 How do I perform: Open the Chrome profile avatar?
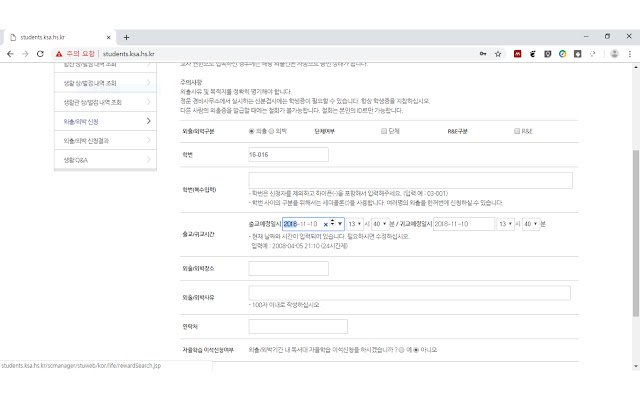614,54
